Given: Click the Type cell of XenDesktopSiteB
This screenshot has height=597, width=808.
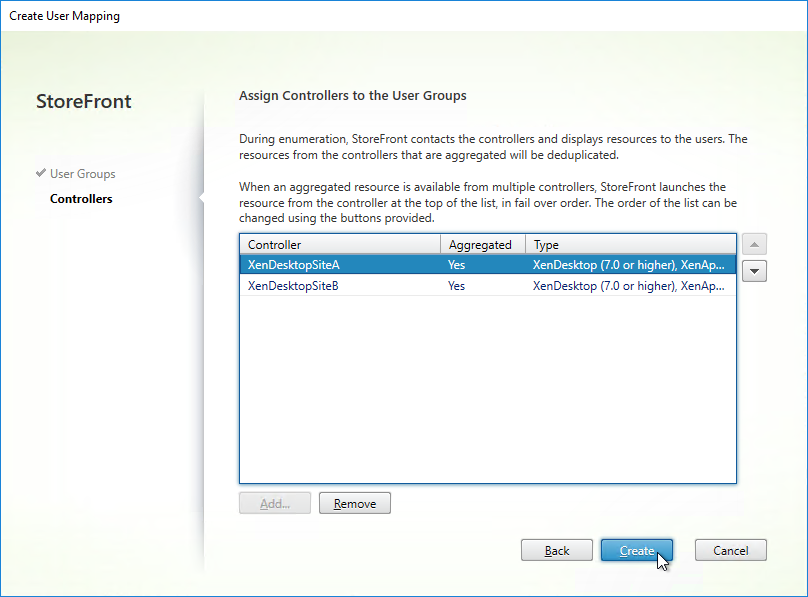Looking at the screenshot, I should click(629, 286).
